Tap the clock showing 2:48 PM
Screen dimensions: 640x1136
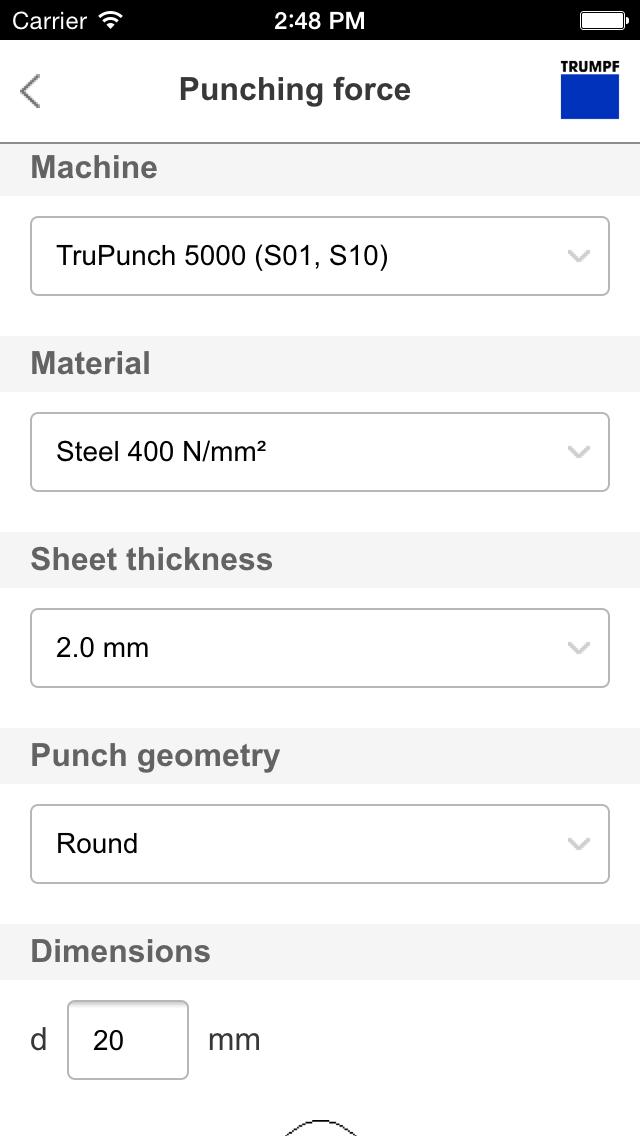[320, 18]
